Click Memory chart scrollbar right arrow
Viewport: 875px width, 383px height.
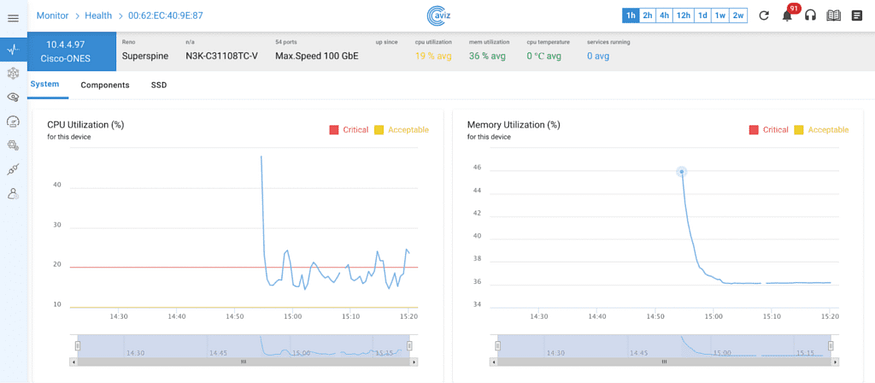coord(835,362)
